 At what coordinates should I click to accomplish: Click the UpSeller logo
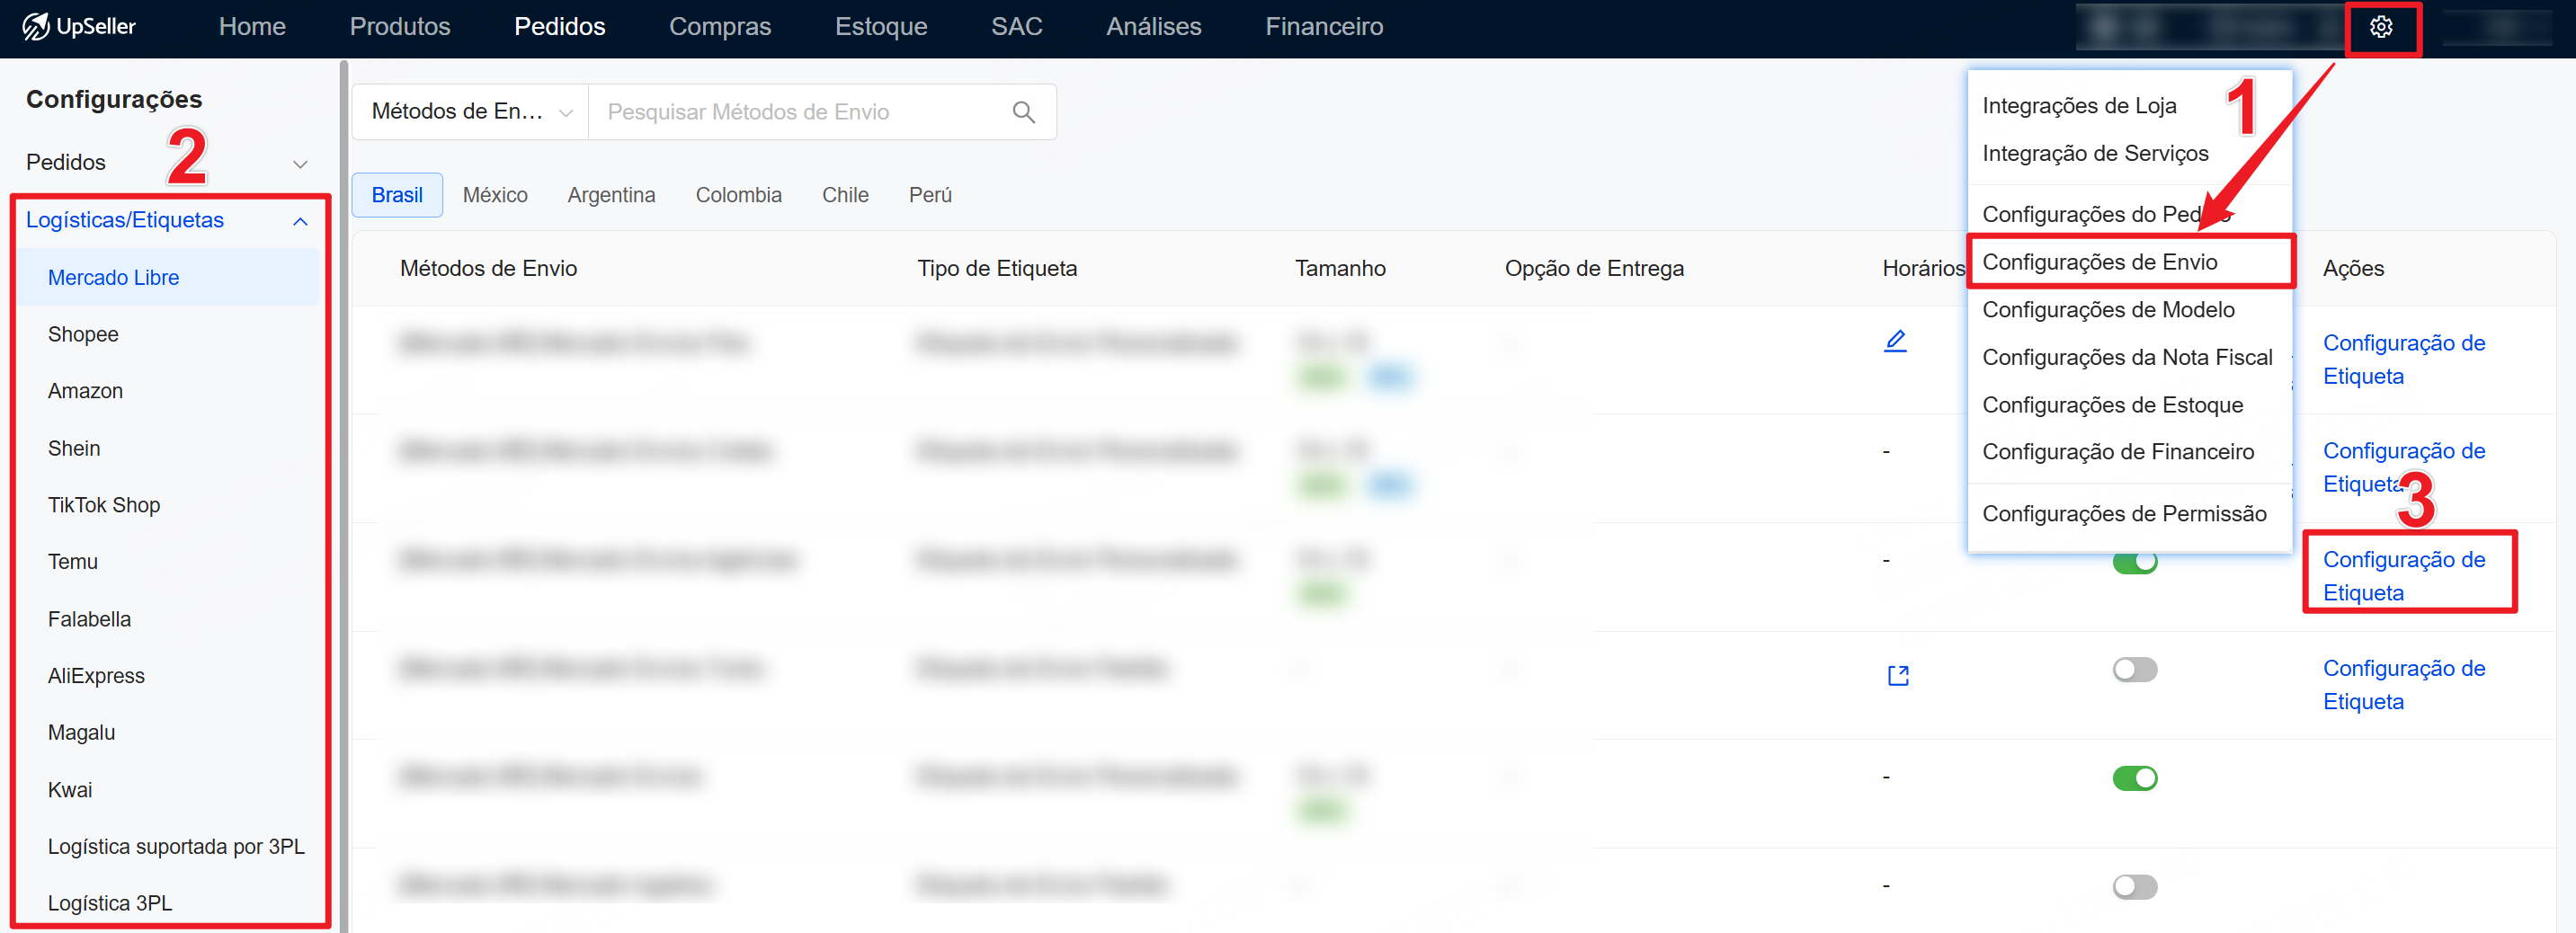pos(80,27)
